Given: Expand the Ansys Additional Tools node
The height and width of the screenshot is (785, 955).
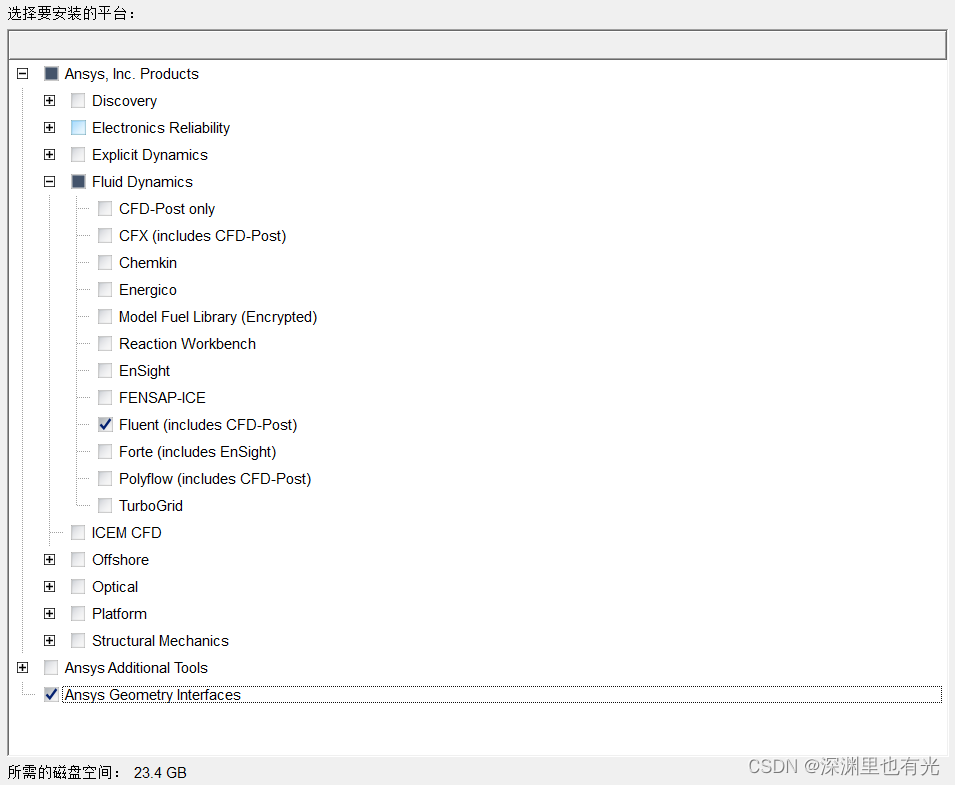Looking at the screenshot, I should (x=22, y=668).
